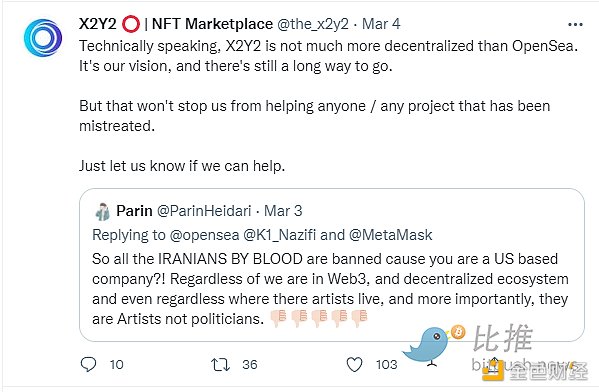The height and width of the screenshot is (392, 599).
Task: Like the tweet with heart icon
Action: click(354, 364)
